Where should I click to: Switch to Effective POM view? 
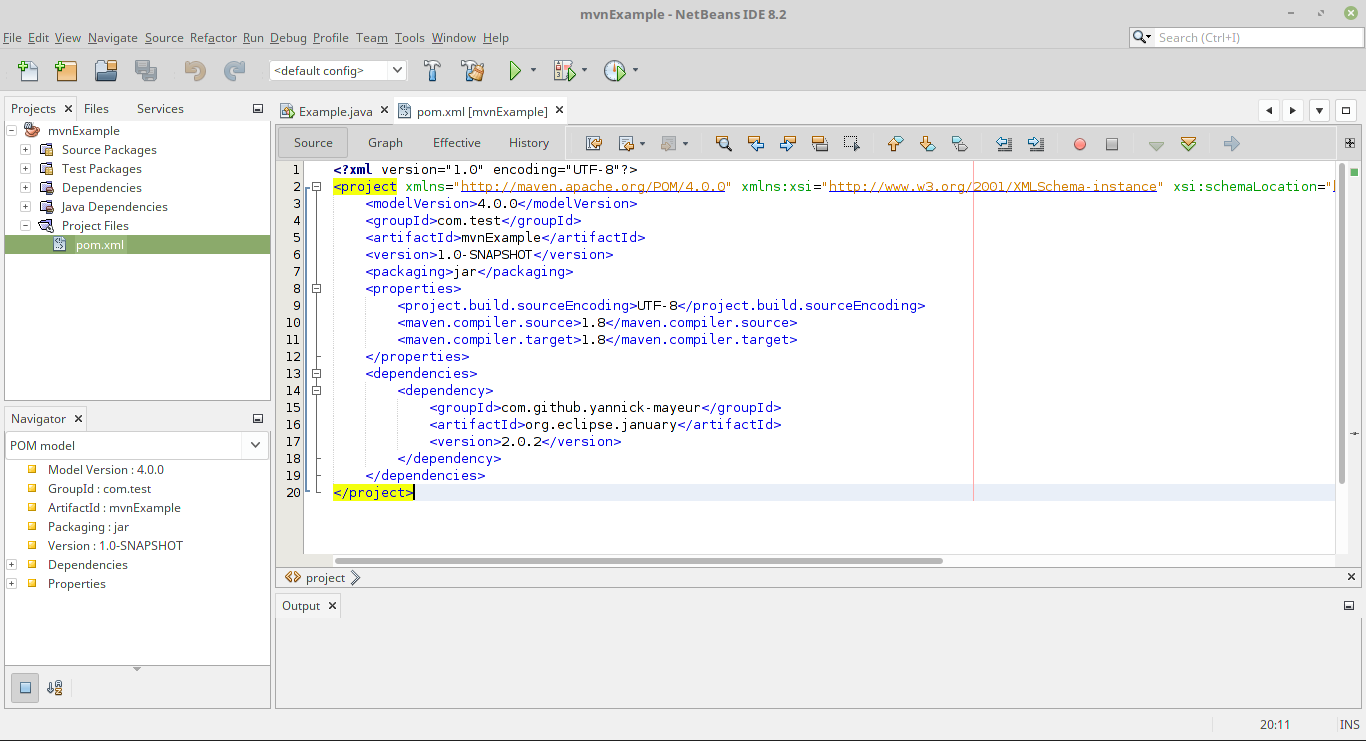coord(457,143)
